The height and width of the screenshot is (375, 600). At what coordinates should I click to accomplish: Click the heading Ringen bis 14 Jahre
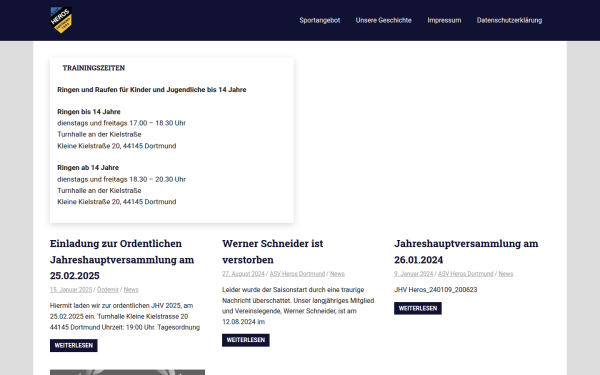tap(89, 112)
